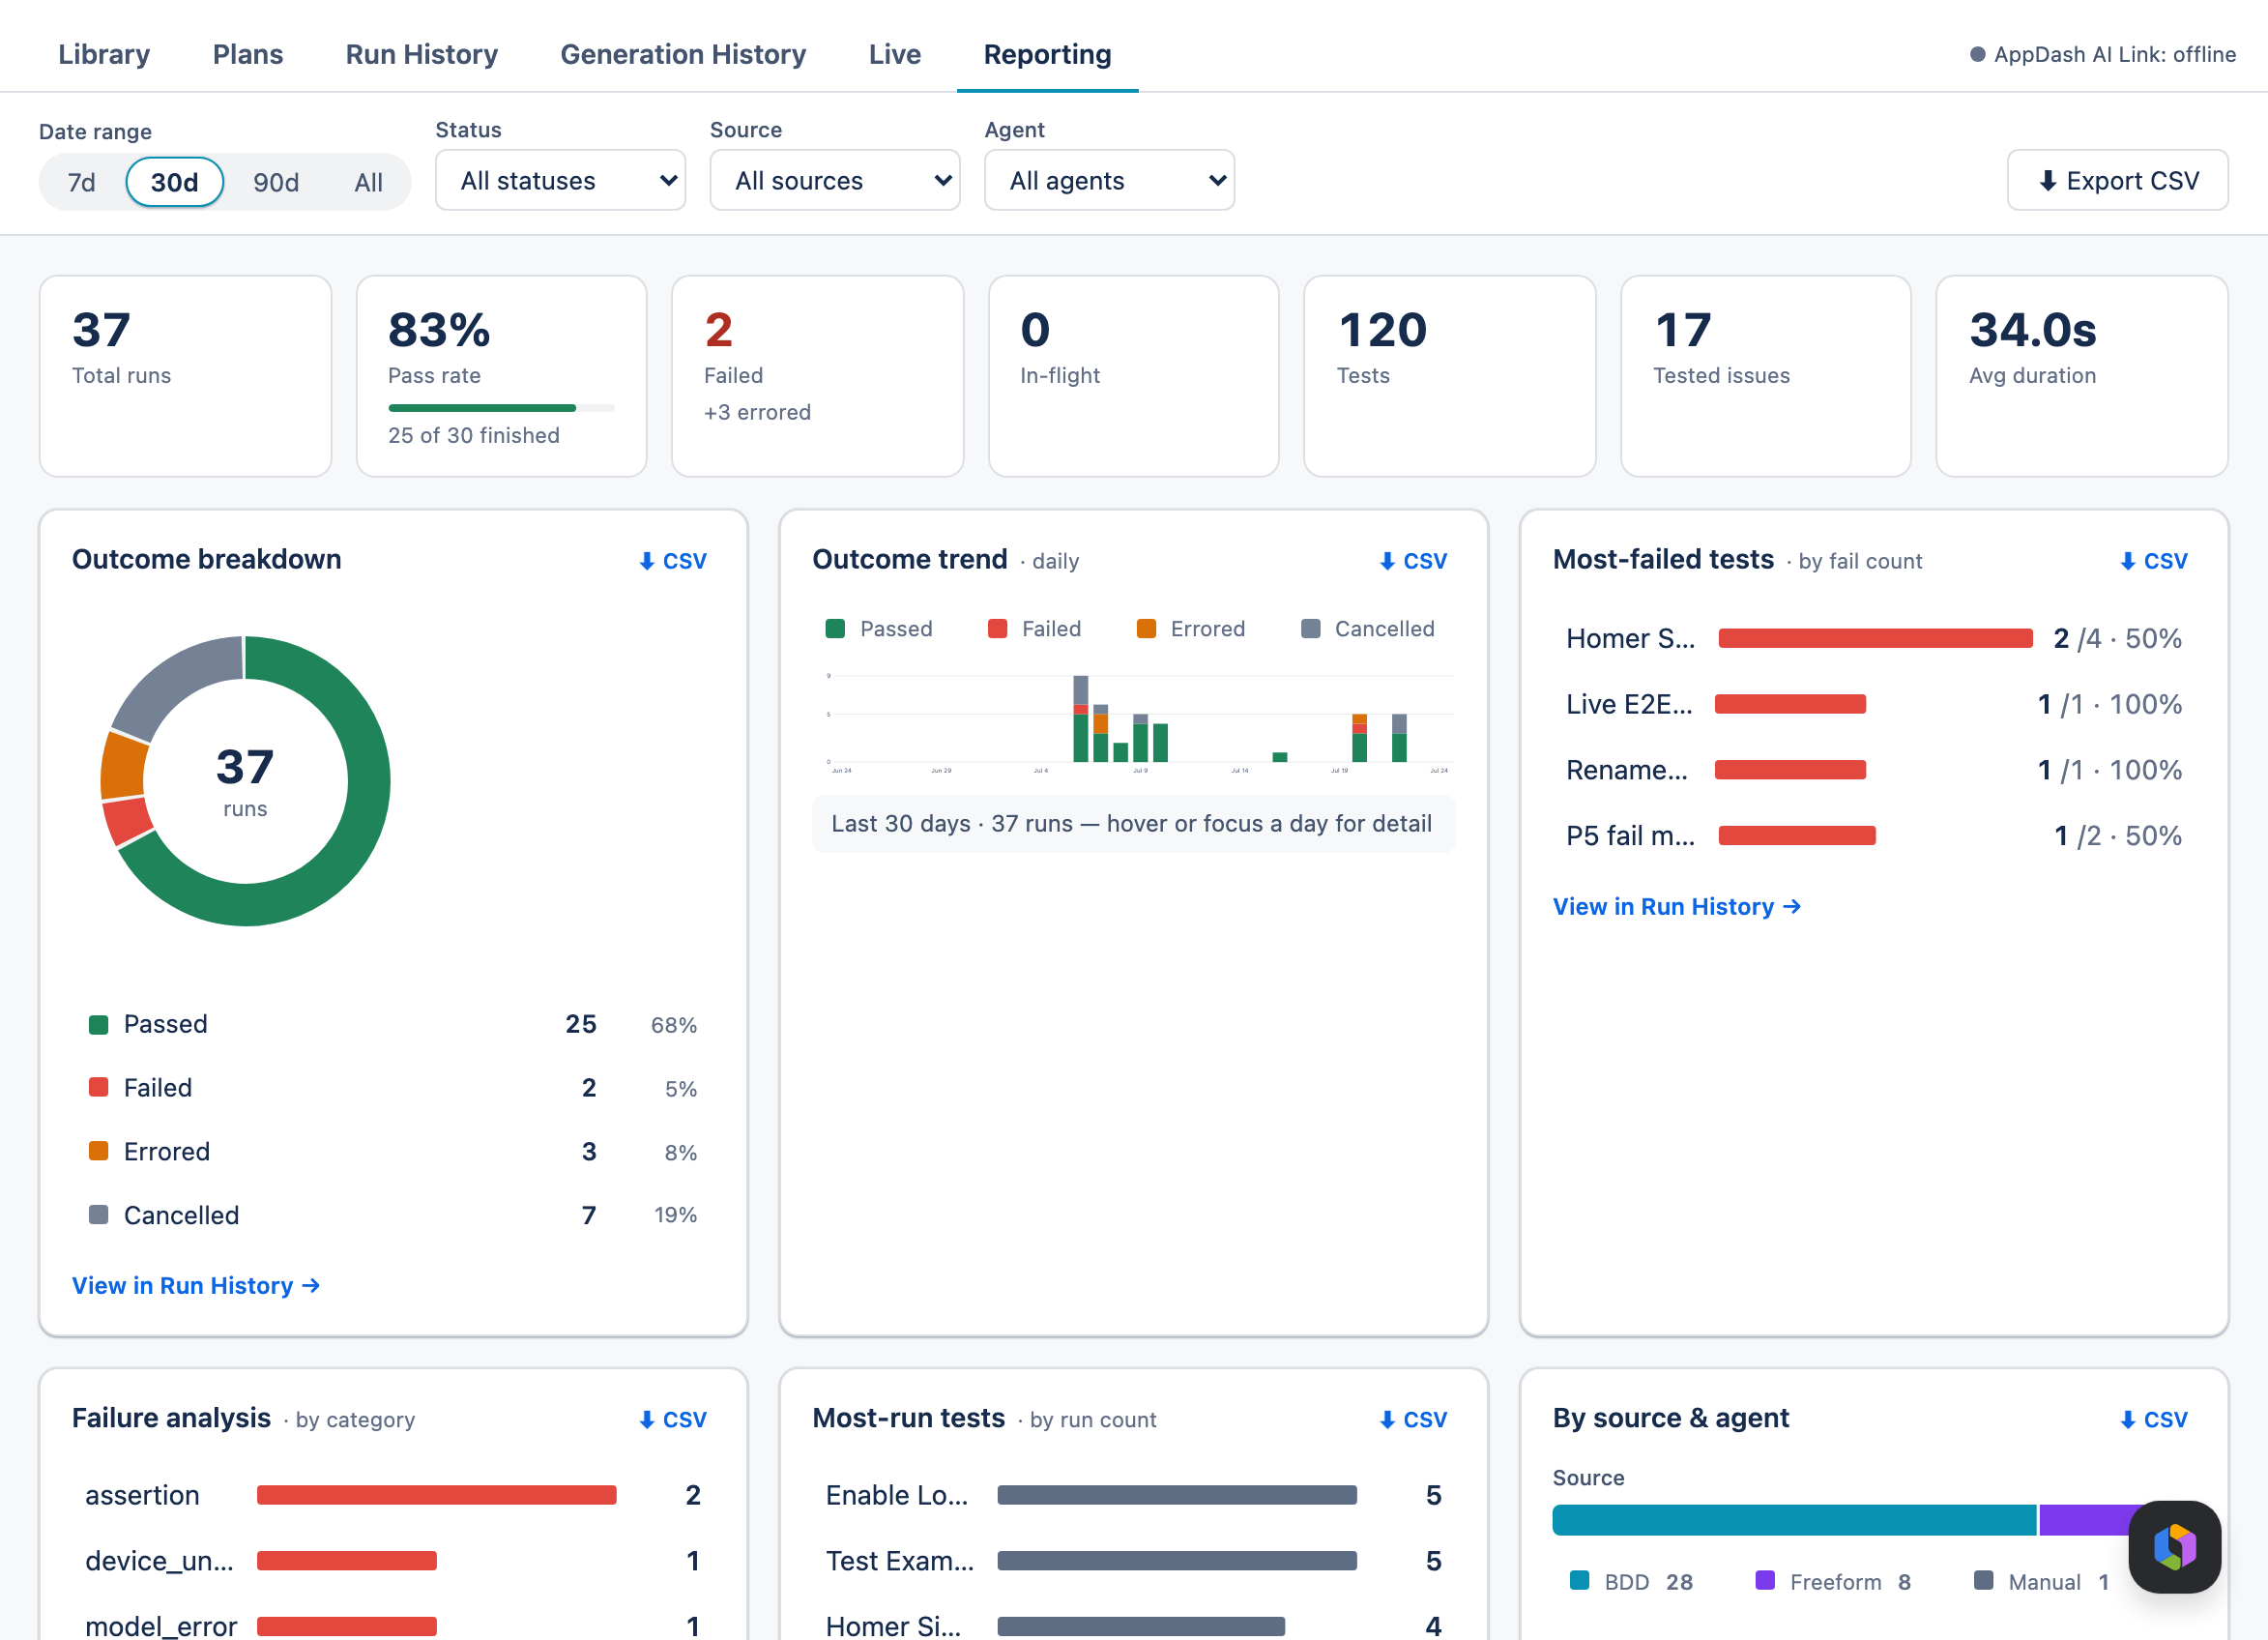Open Generation History tab

(683, 54)
